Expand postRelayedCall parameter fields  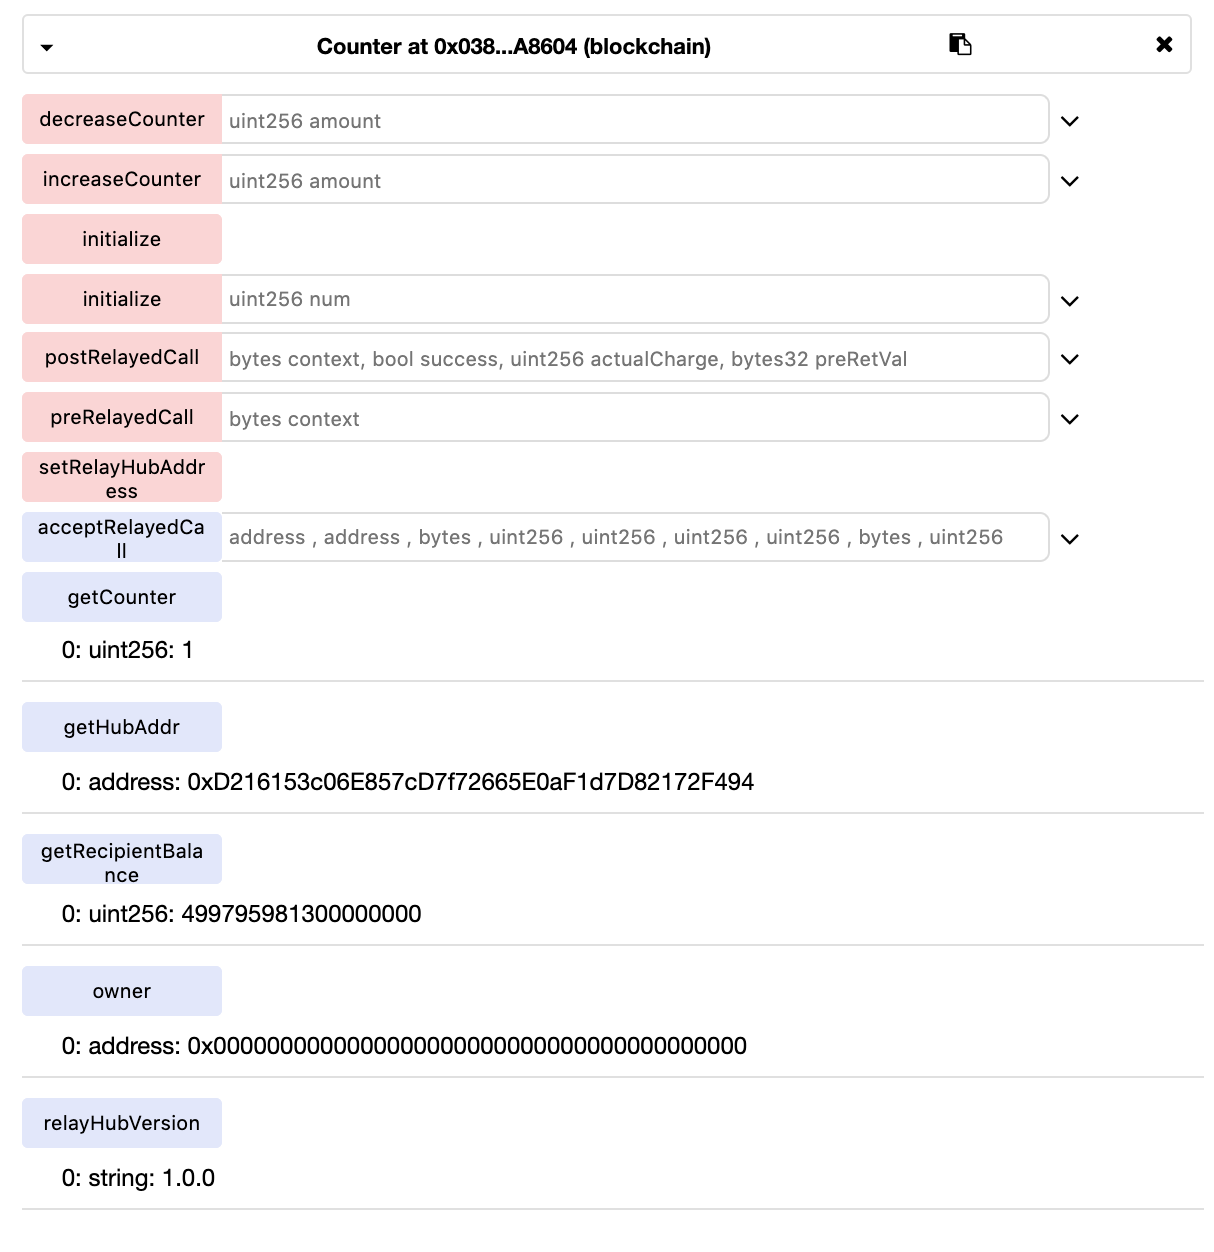[1070, 359]
